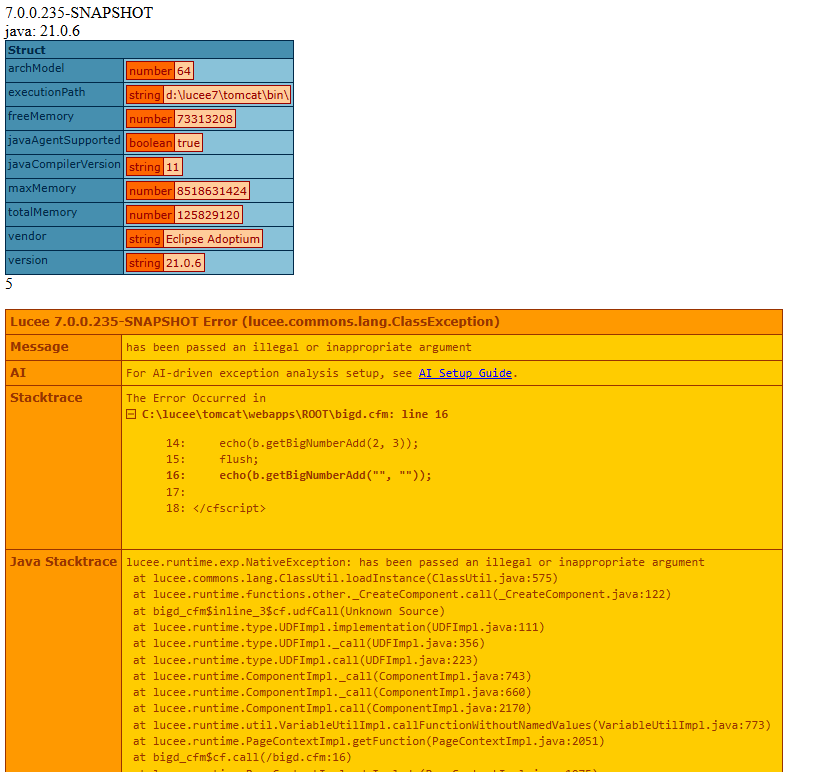The height and width of the screenshot is (772, 836).
Task: Click the boolean type label
Action: click(x=150, y=143)
